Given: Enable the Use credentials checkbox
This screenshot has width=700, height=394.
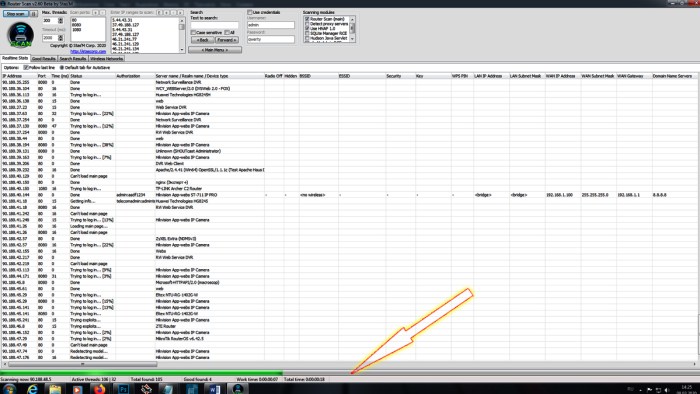Looking at the screenshot, I should click(x=250, y=12).
